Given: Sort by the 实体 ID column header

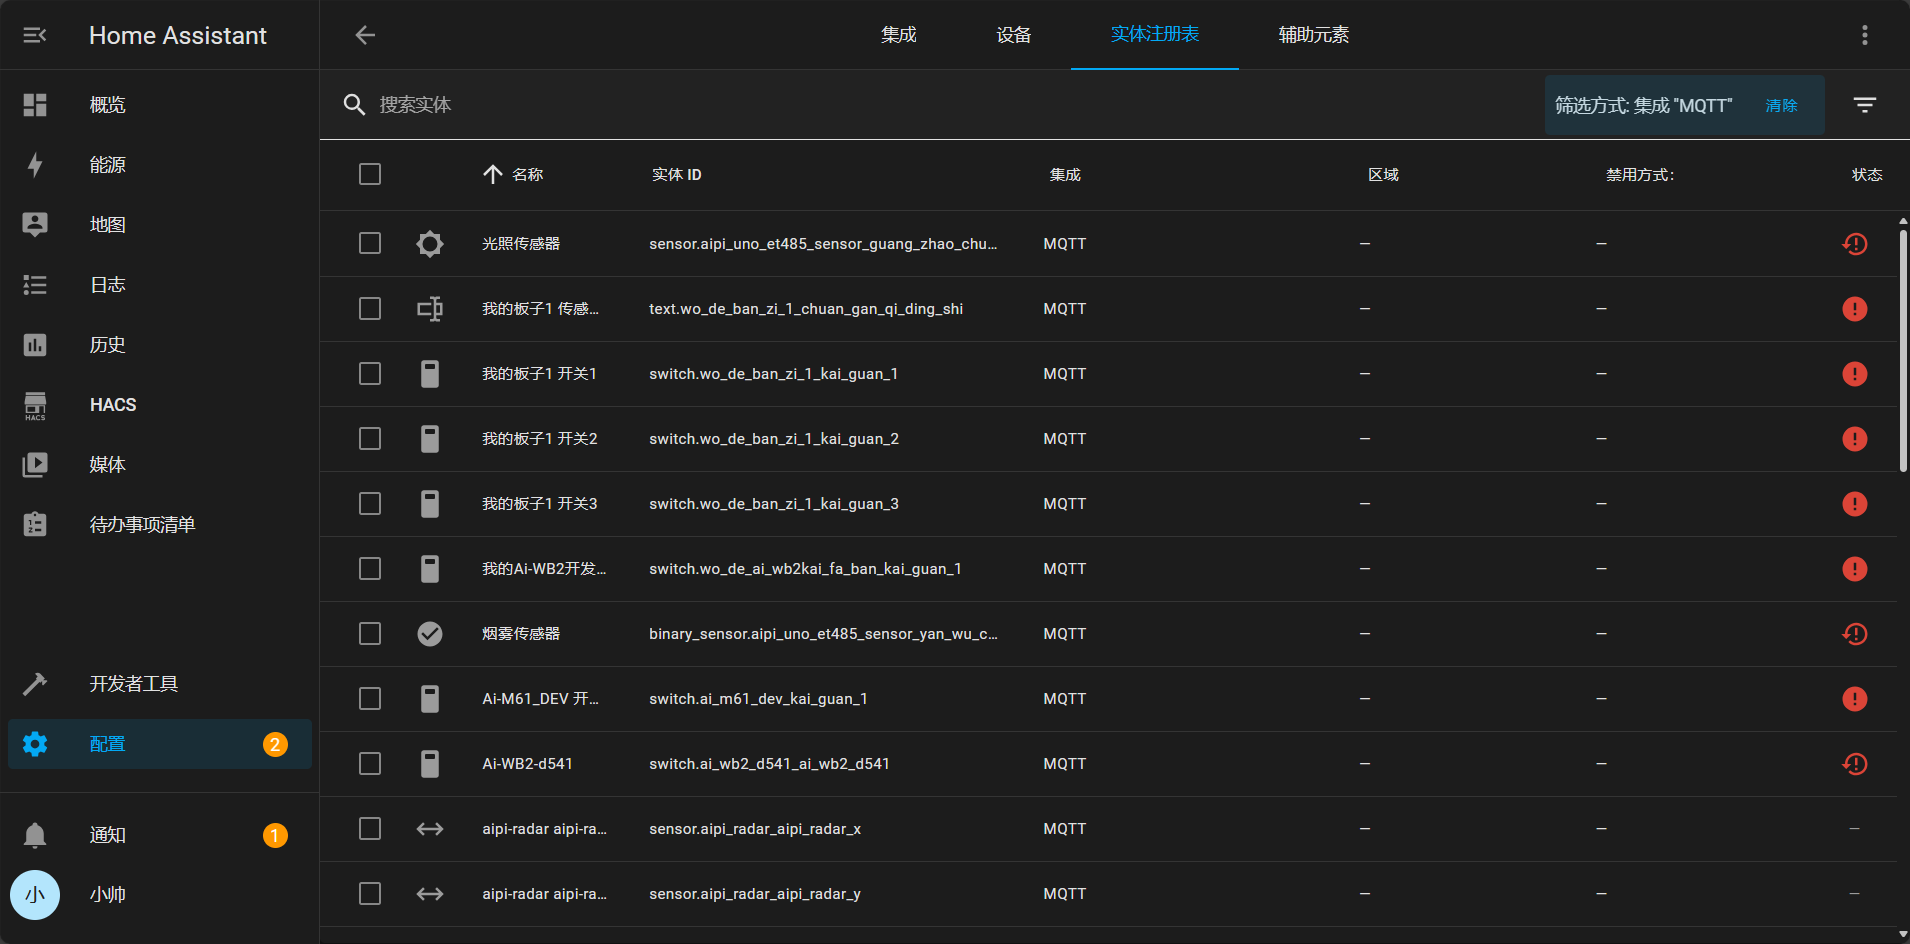Looking at the screenshot, I should coord(677,175).
